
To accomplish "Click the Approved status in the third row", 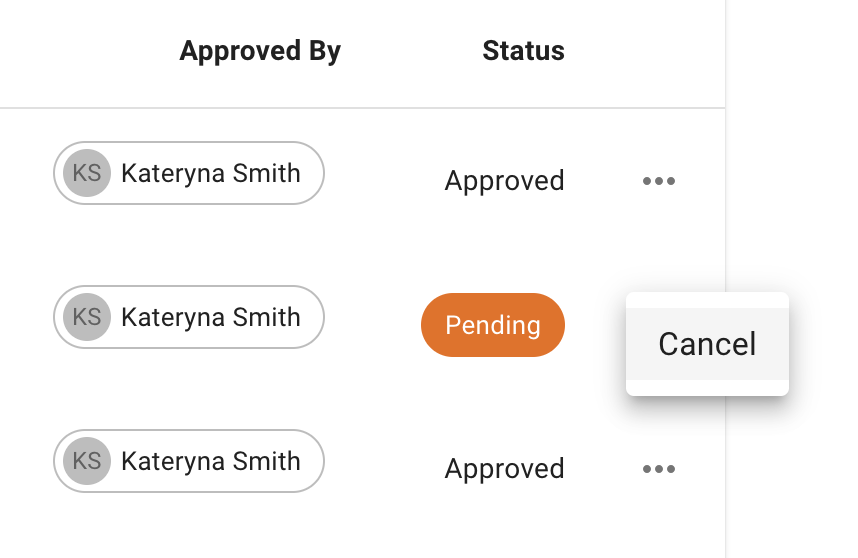I will pos(505,468).
